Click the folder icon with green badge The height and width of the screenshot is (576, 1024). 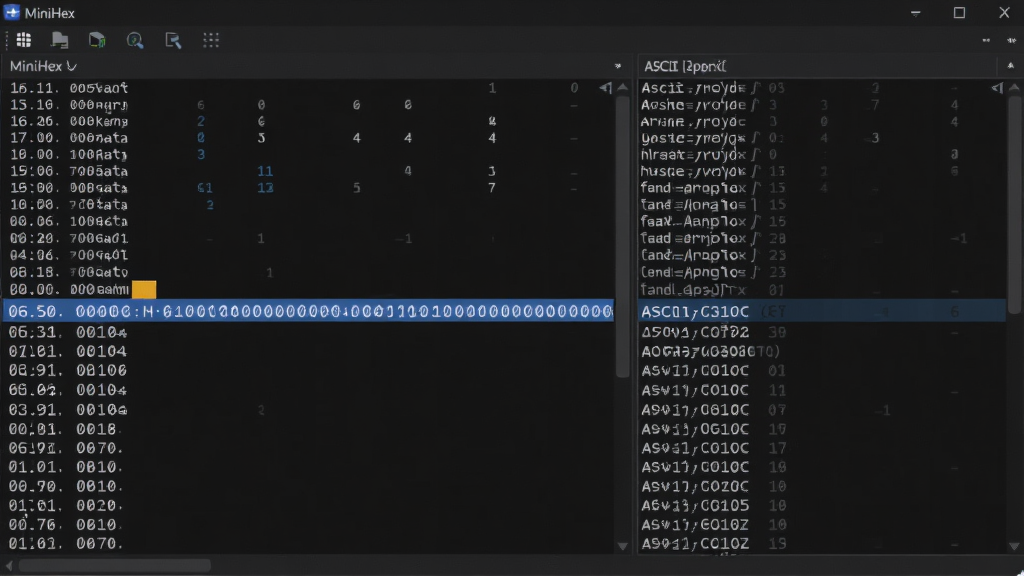click(x=97, y=40)
